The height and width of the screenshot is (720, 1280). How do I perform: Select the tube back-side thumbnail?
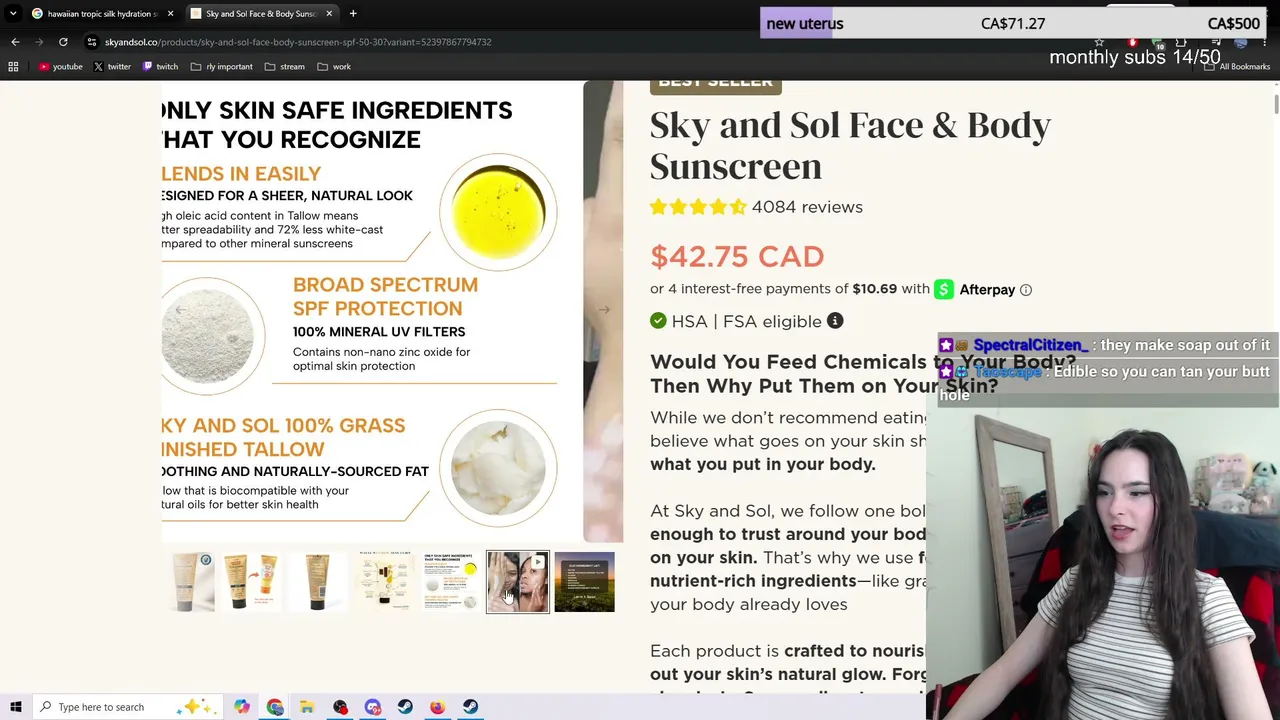(x=318, y=581)
